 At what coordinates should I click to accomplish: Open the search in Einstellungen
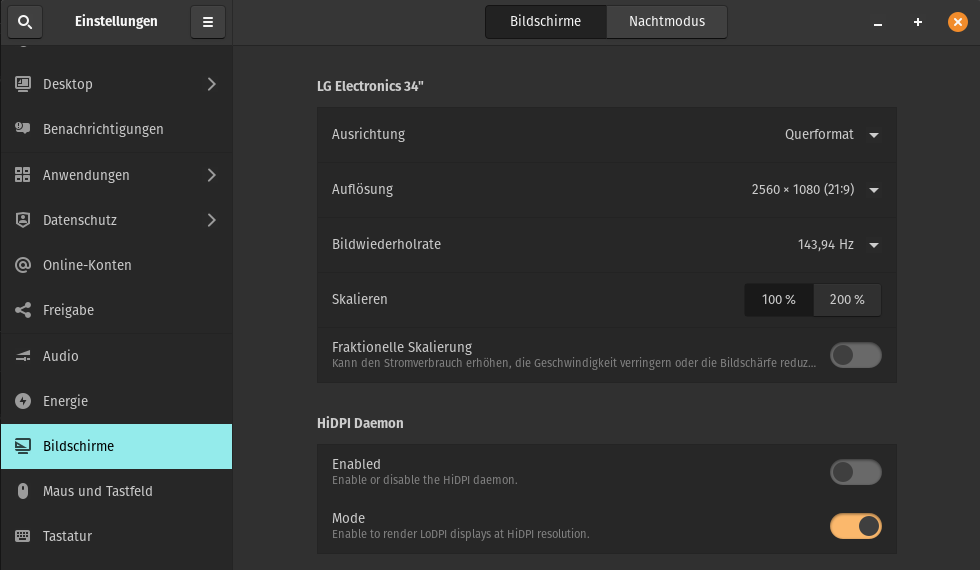click(x=25, y=22)
